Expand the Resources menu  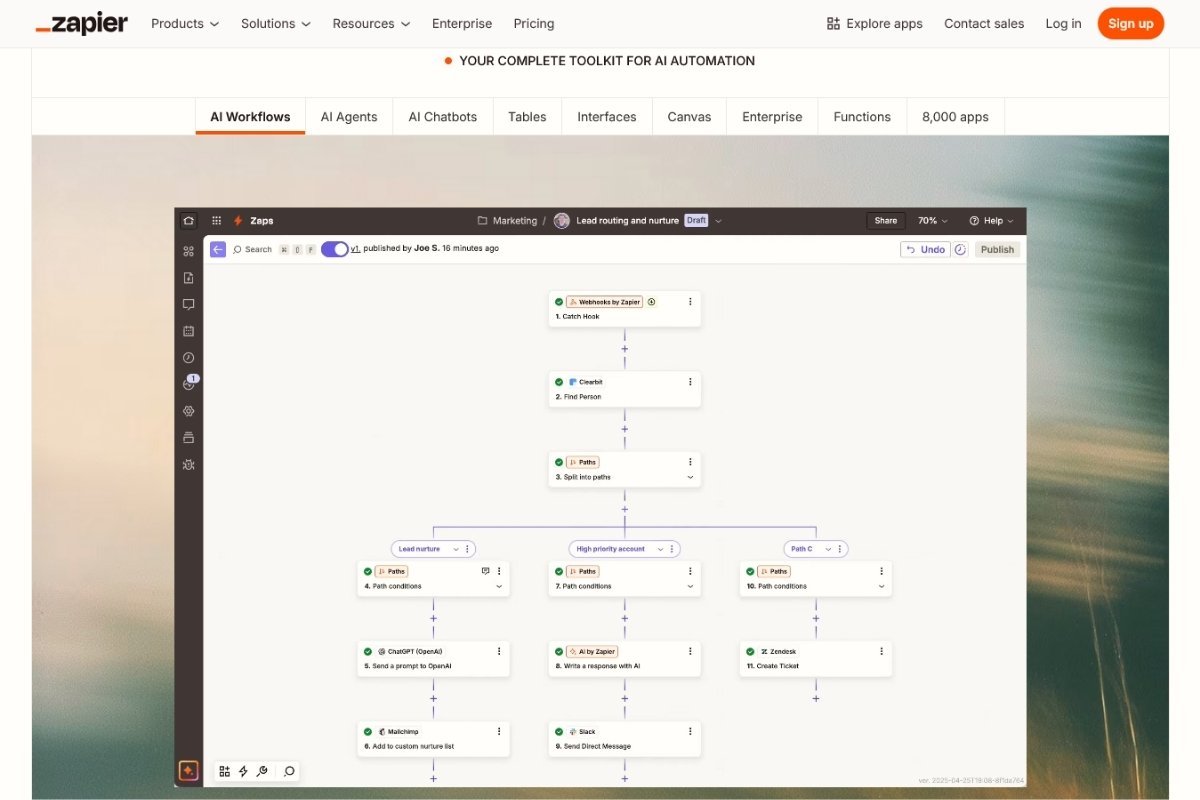pos(371,23)
